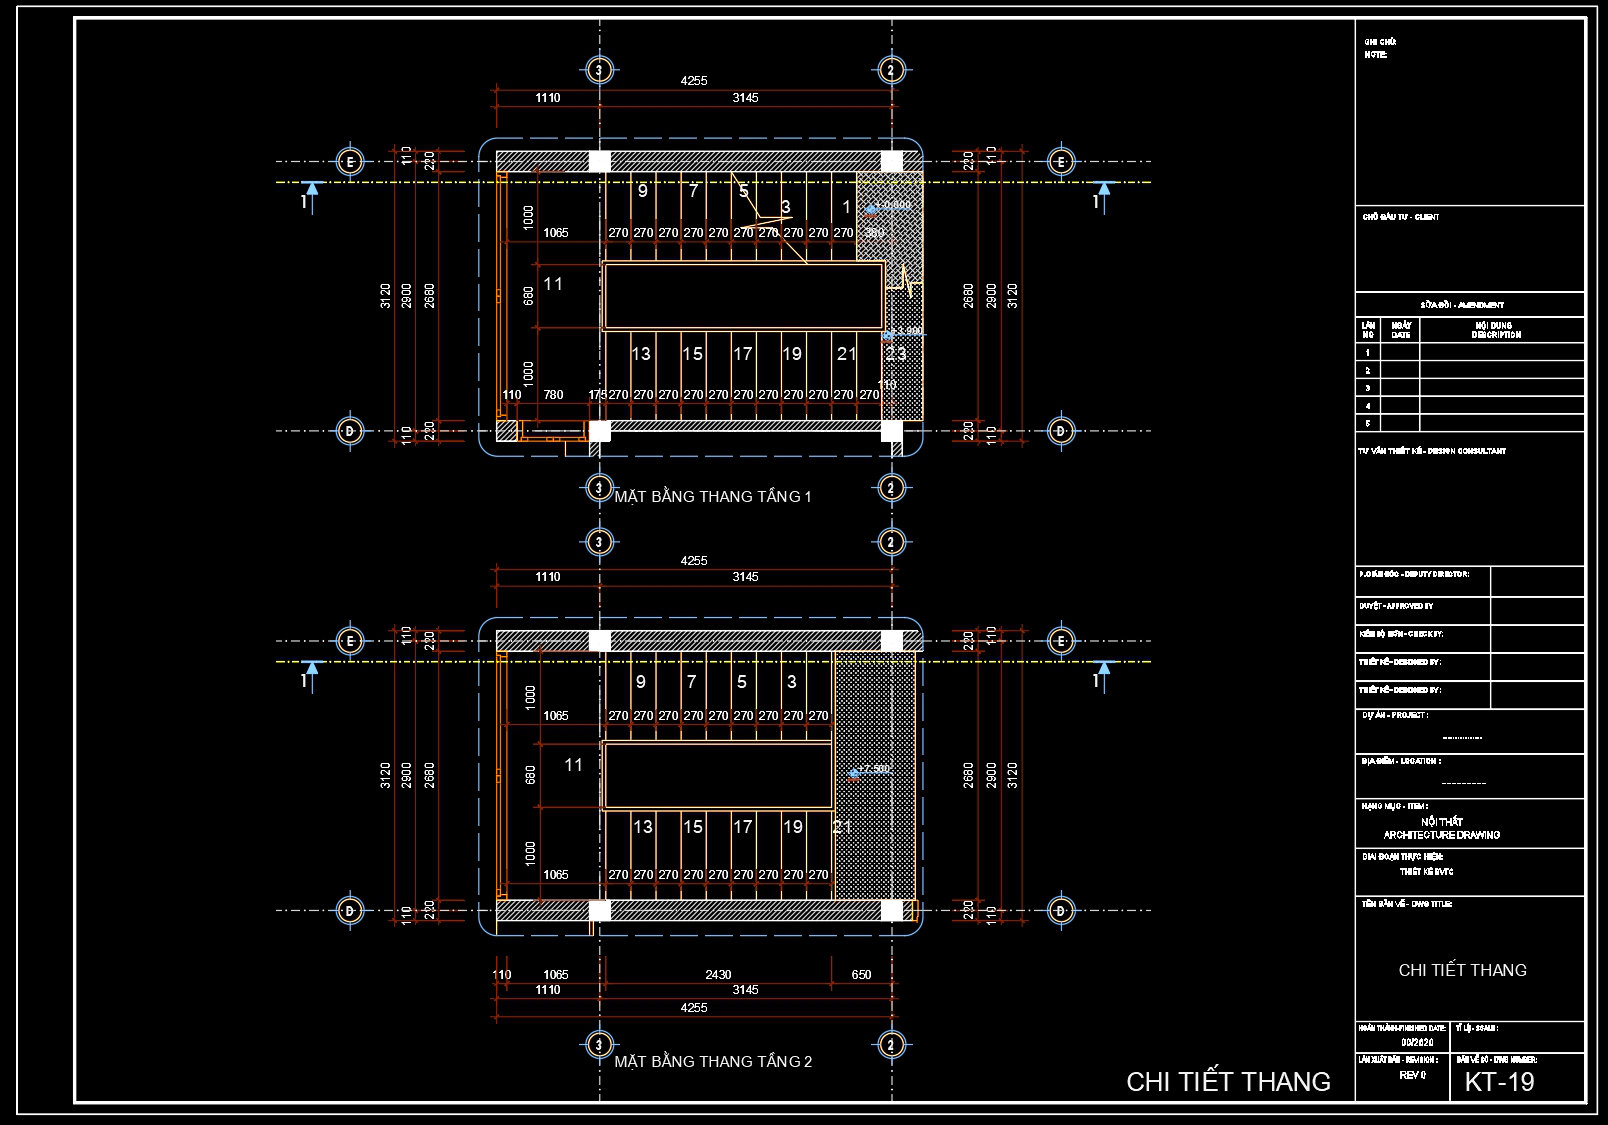
Task: Select the HẠNG MỤC - ITEM label
Action: [1394, 806]
